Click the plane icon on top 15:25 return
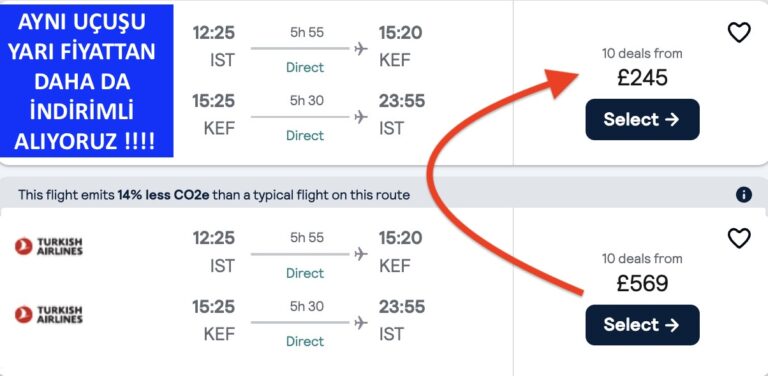The width and height of the screenshot is (768, 376). coord(360,117)
